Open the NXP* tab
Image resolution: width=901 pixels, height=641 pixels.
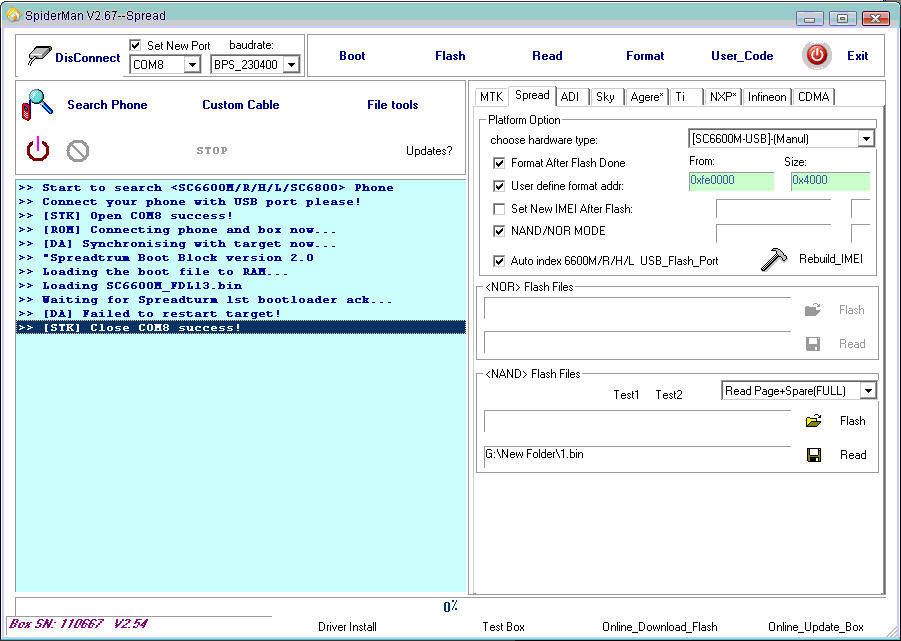[723, 96]
